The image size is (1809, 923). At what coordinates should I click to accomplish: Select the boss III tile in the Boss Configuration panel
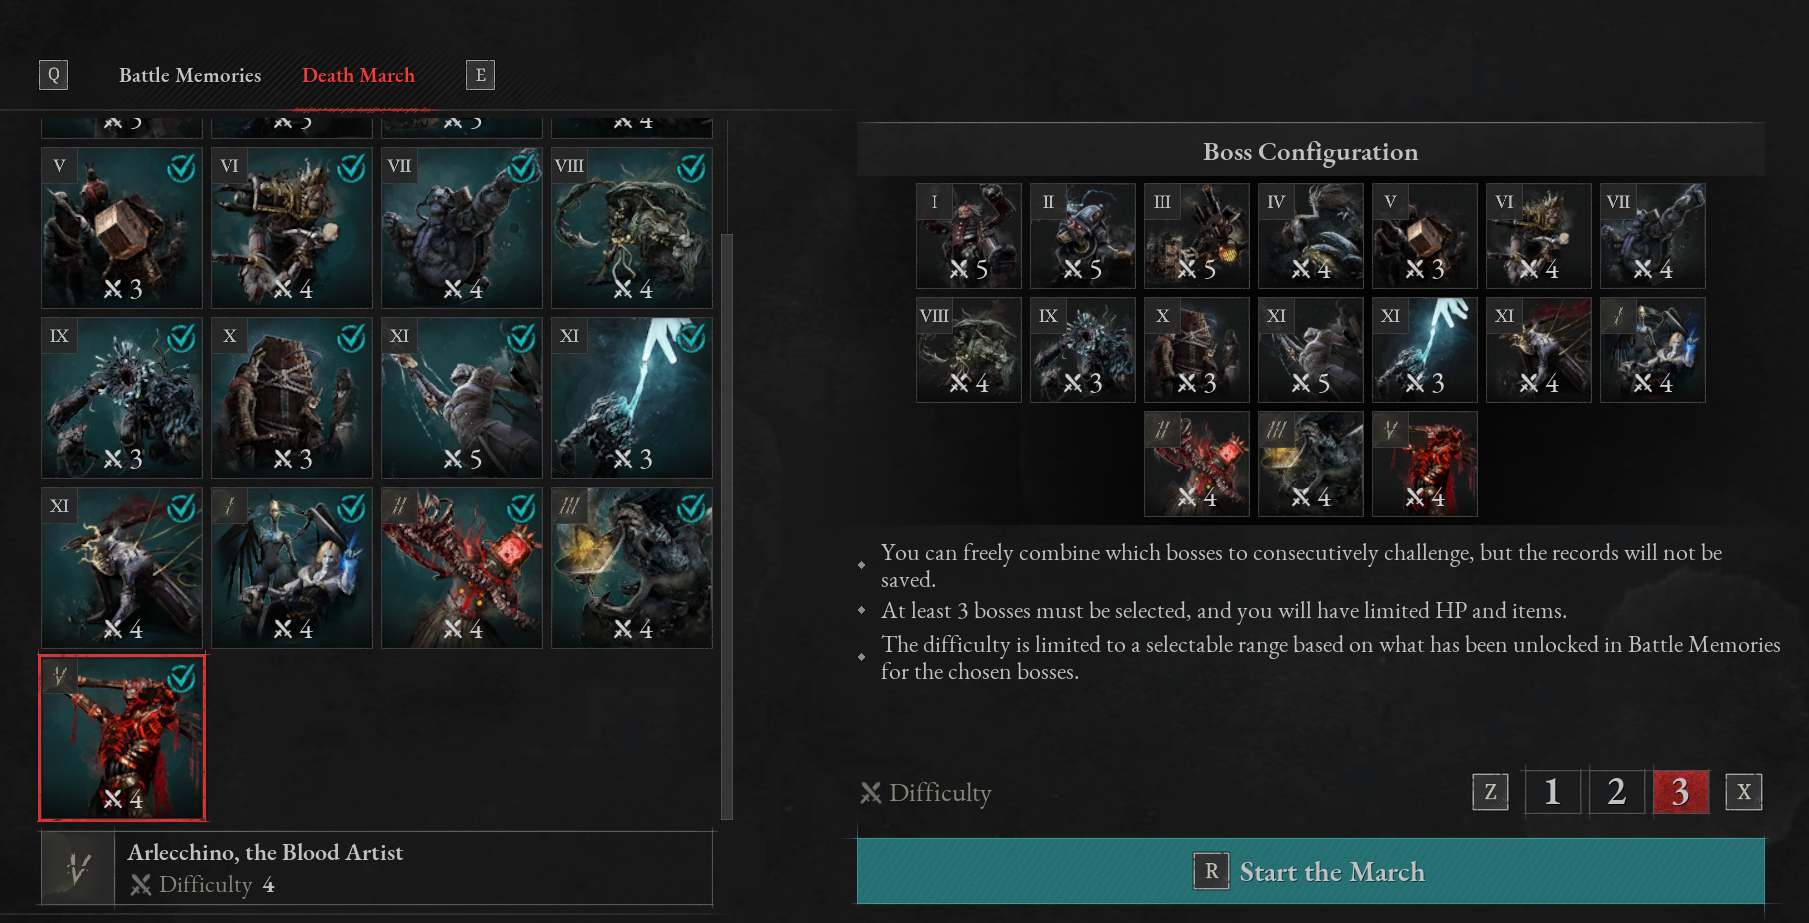(1197, 236)
